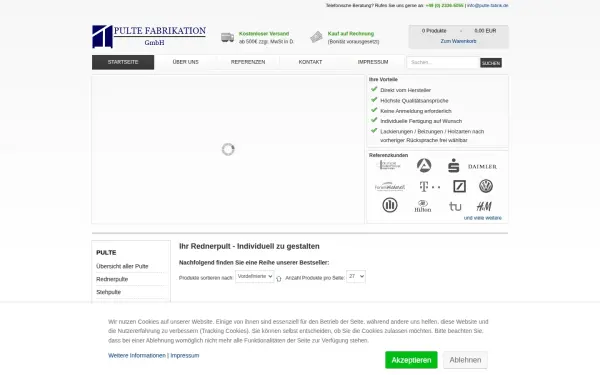Viewport: 600px width, 375px height.
Task: Open the Zum Warenkorb link
Action: (458, 41)
